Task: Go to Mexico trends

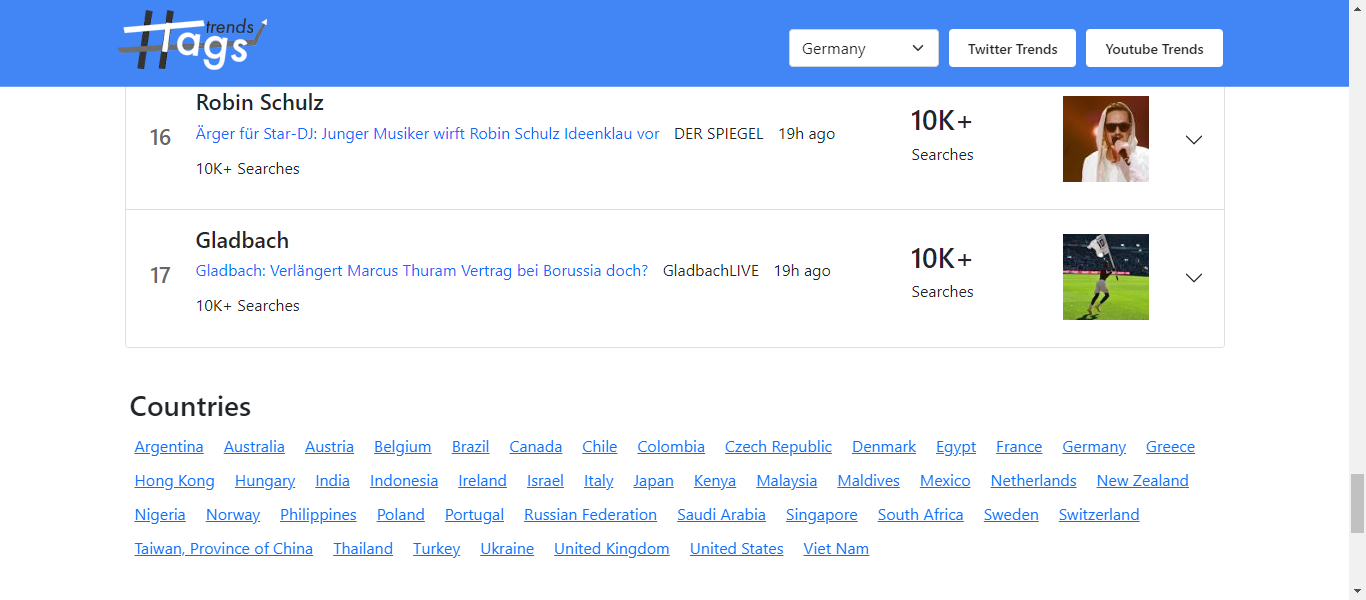Action: 945,481
